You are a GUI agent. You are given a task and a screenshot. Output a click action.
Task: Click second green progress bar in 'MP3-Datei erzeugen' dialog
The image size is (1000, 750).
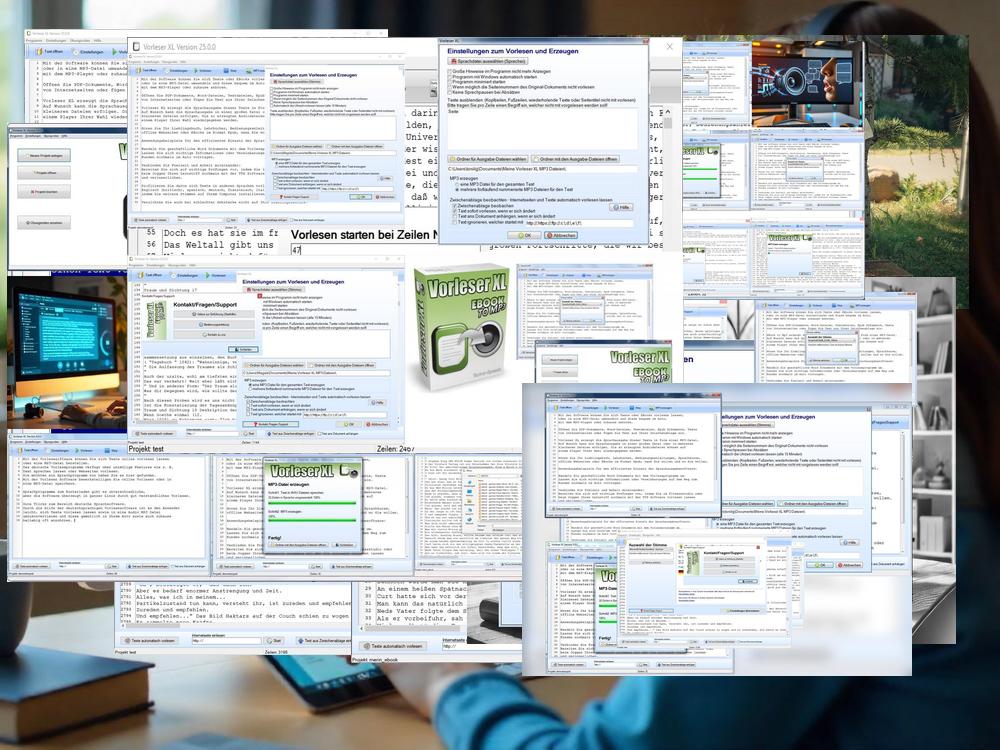(312, 520)
